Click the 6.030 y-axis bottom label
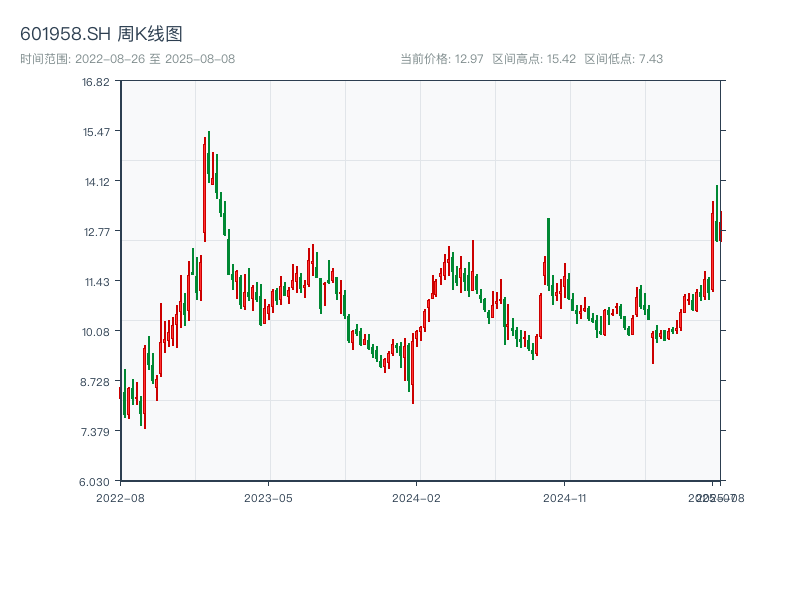The image size is (800, 600). (96, 482)
